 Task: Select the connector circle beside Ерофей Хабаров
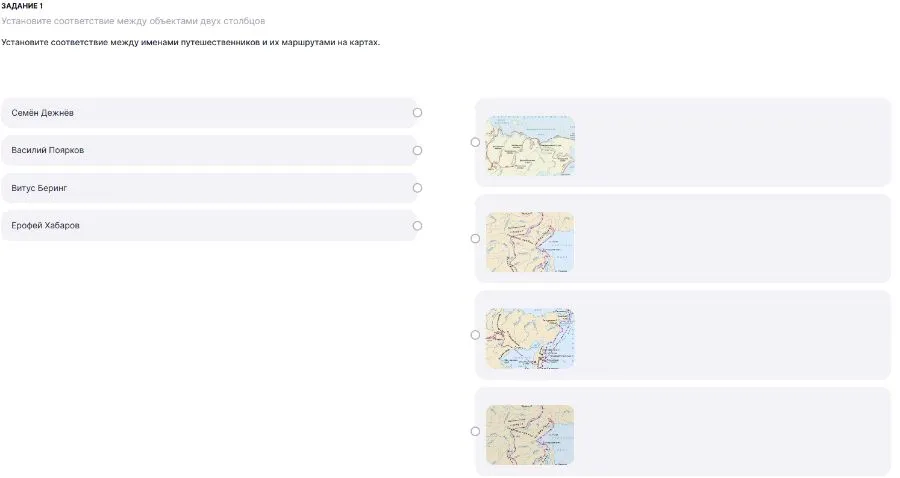417,226
